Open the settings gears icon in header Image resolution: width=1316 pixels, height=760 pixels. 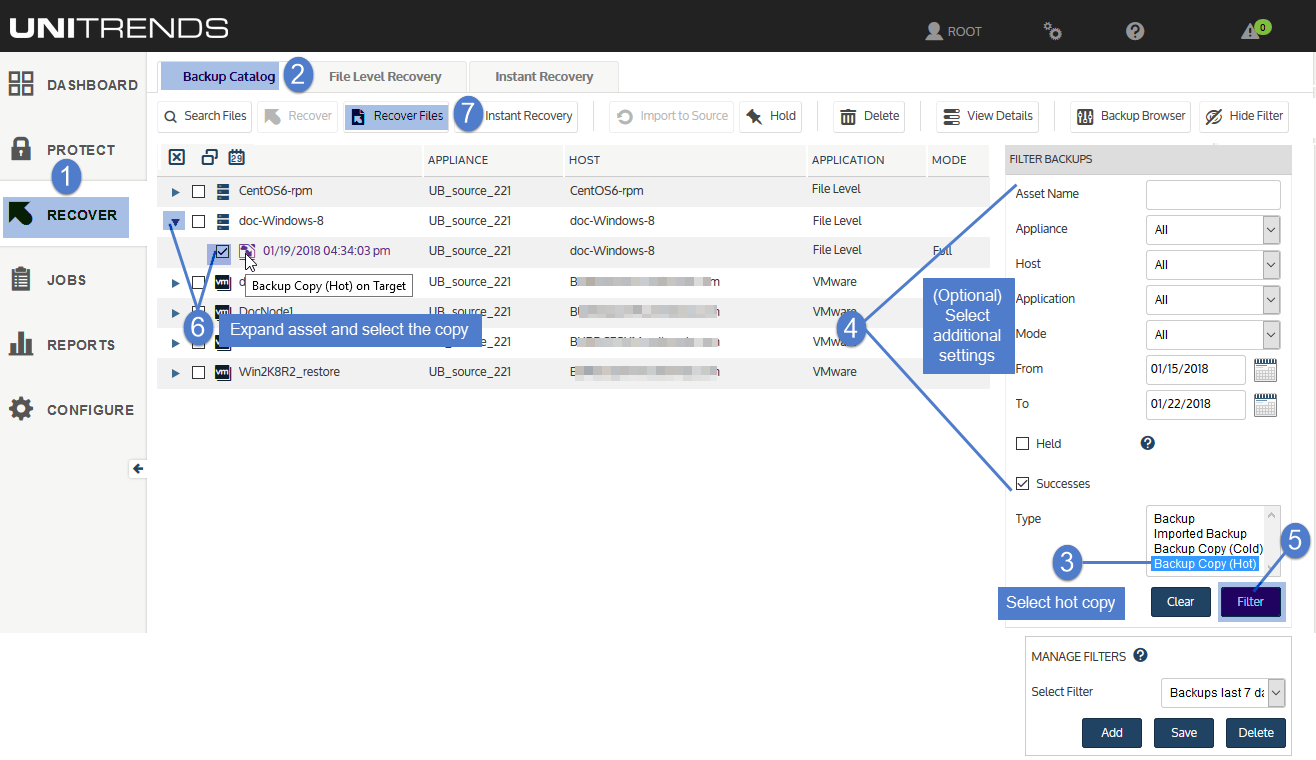[x=1052, y=31]
